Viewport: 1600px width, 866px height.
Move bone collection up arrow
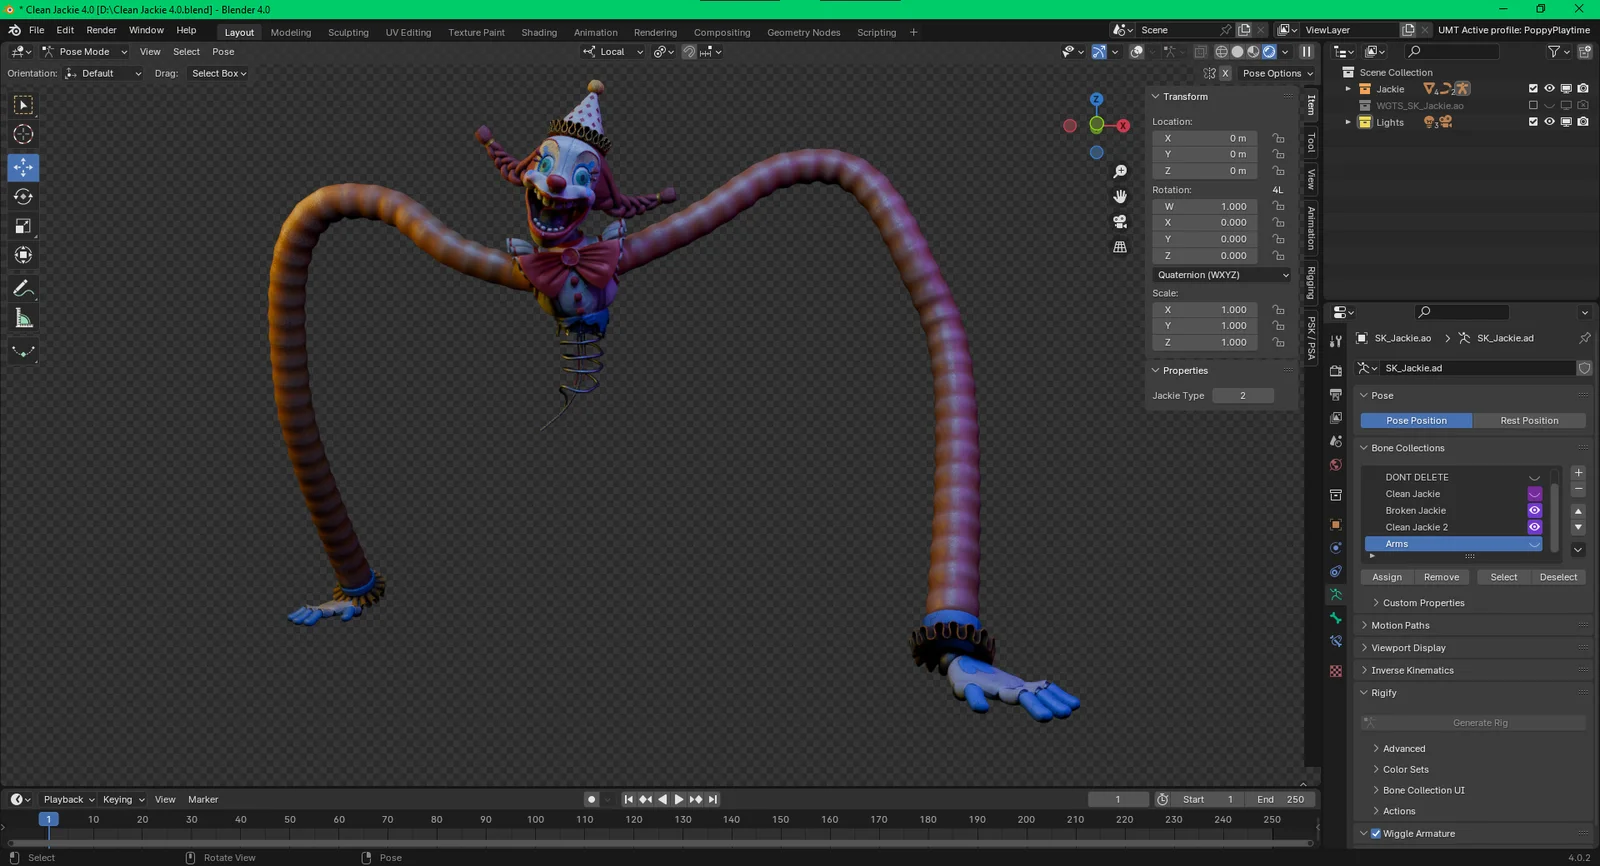coord(1578,511)
